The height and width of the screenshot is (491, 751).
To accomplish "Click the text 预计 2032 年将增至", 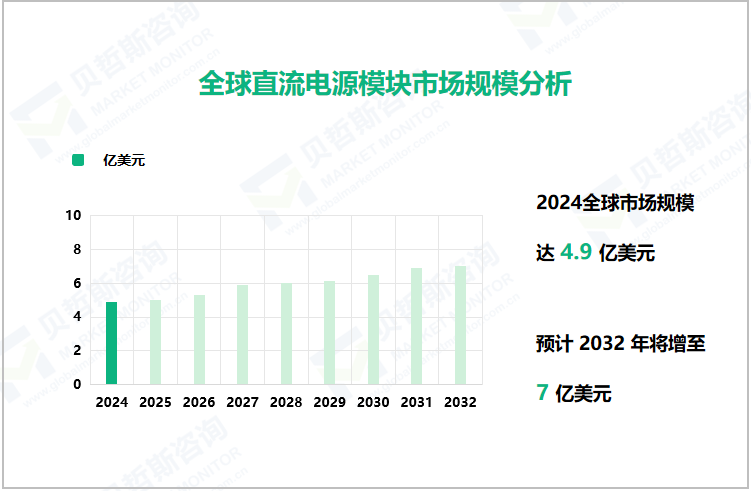I will click(x=620, y=344).
